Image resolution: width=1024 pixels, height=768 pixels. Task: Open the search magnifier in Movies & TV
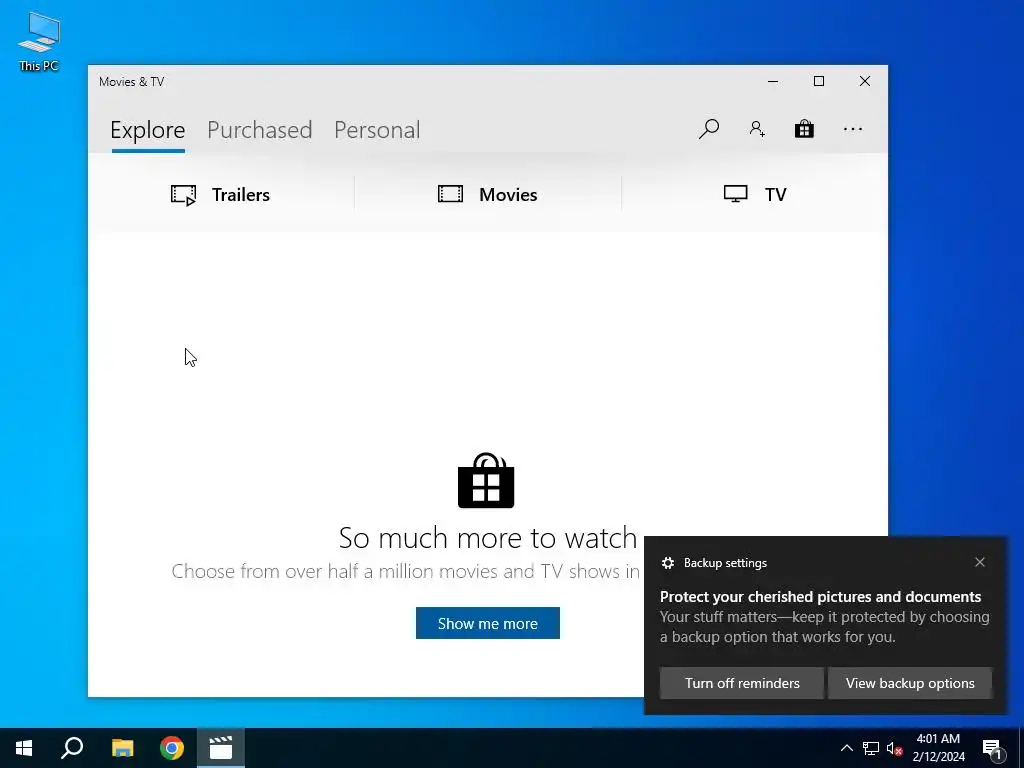(709, 129)
